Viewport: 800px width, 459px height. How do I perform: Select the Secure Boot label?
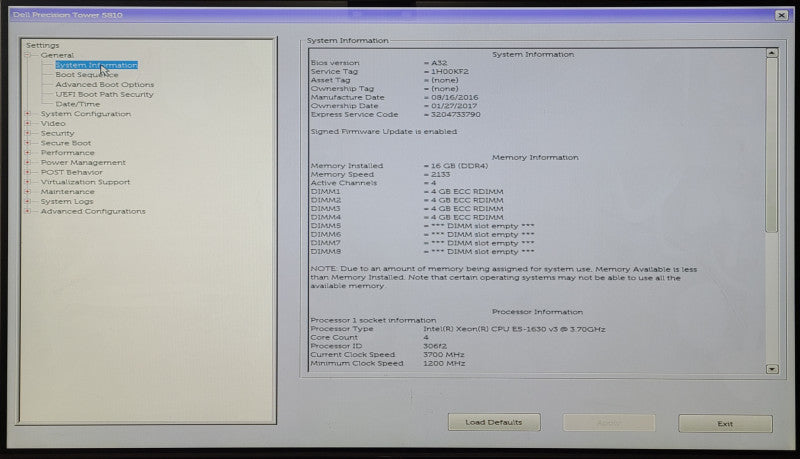[66, 143]
